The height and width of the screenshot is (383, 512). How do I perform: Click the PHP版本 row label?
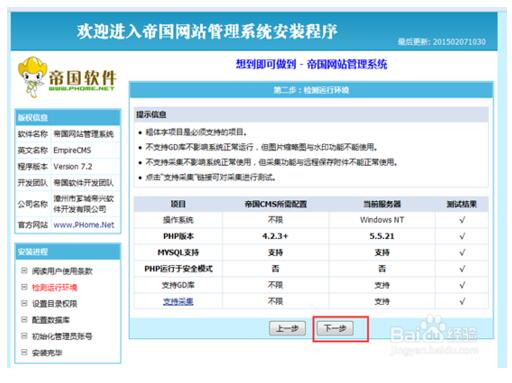point(178,236)
